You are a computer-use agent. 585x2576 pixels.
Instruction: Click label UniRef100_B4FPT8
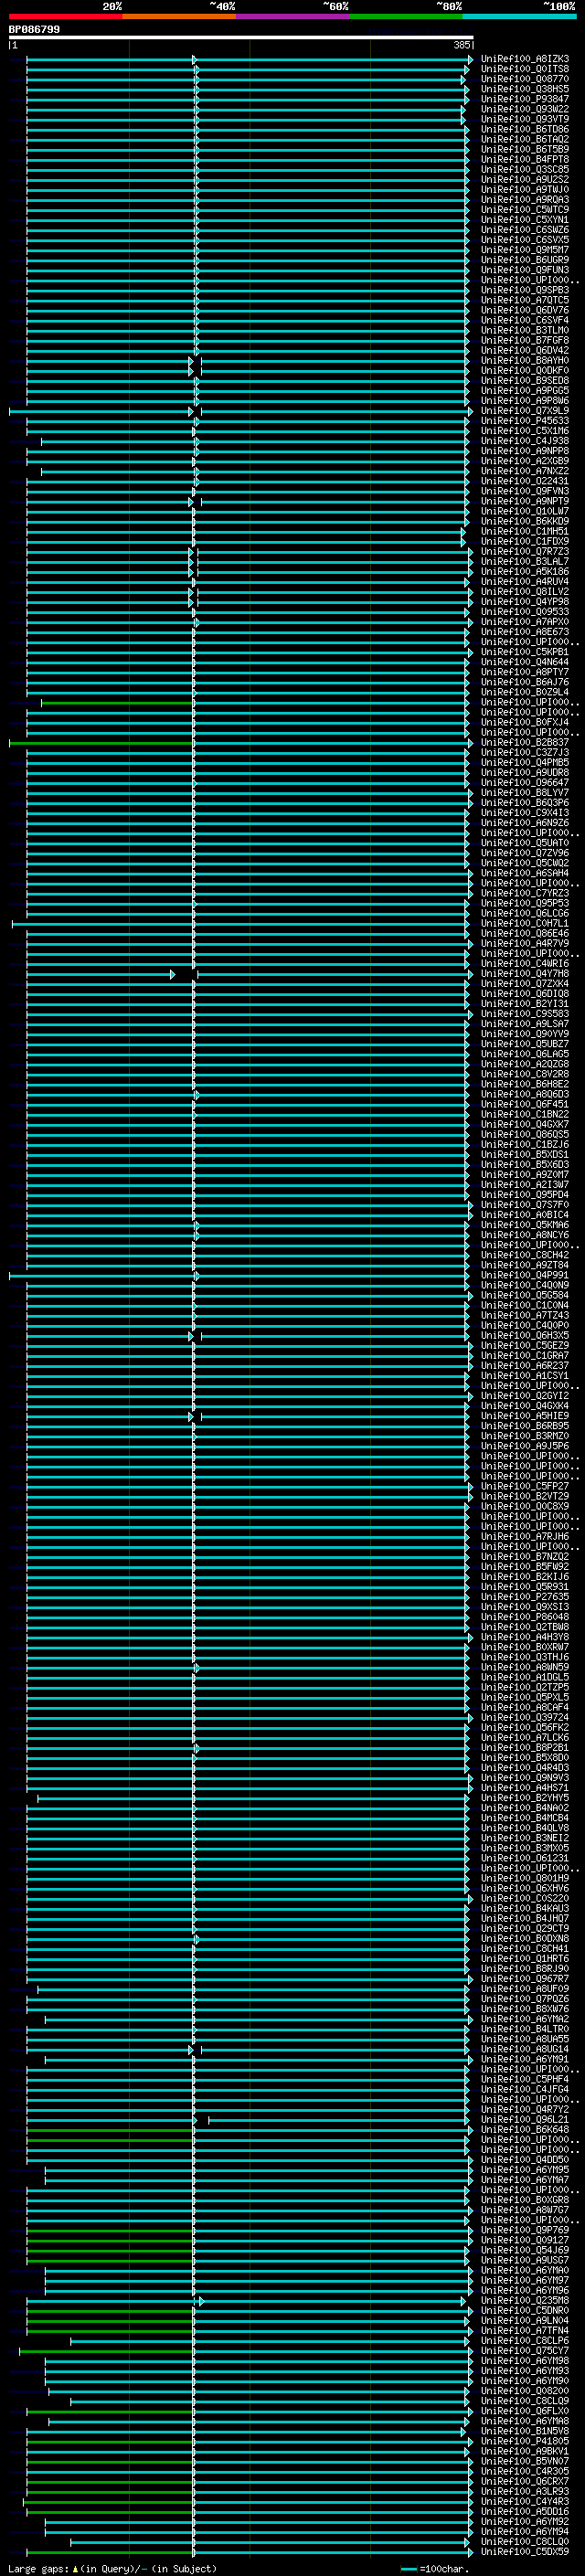tap(525, 159)
